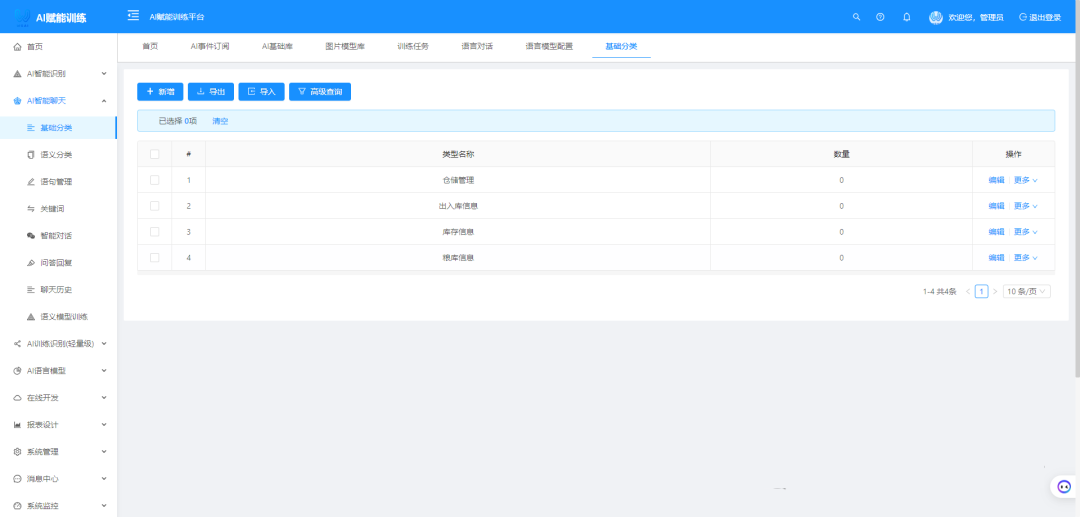Check the box for the 仓储管理 row

pyautogui.click(x=154, y=180)
